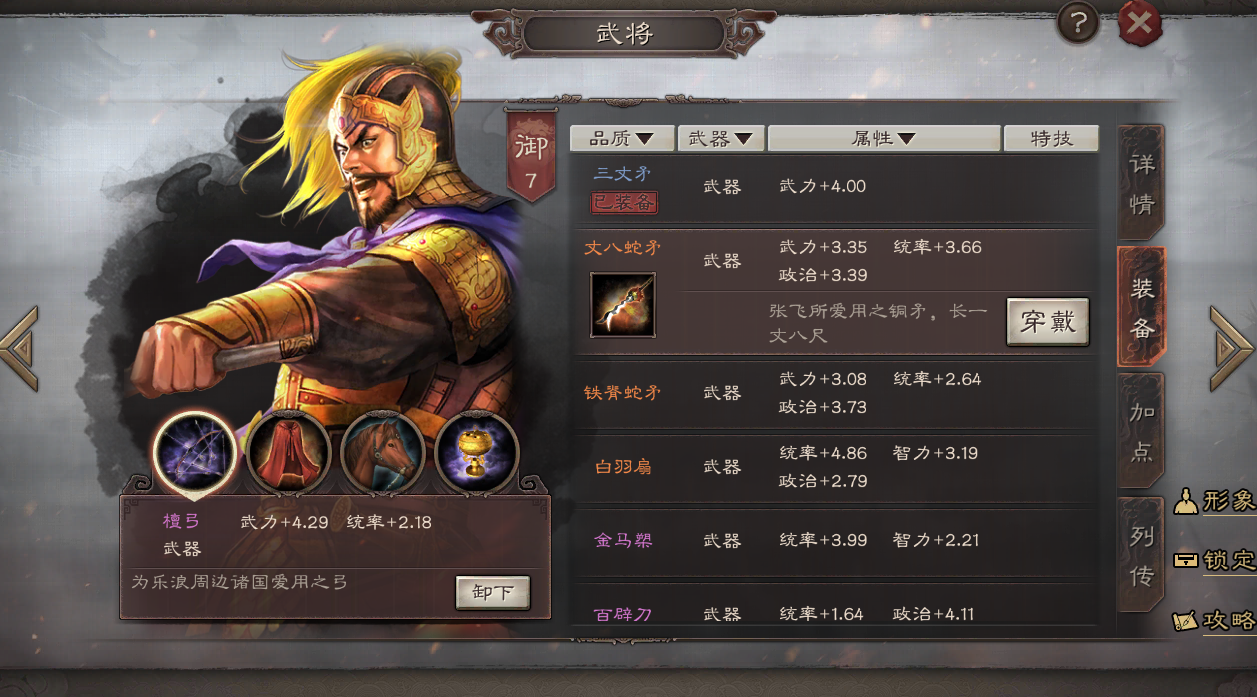Click the 穿戴 equip button

(x=1047, y=321)
